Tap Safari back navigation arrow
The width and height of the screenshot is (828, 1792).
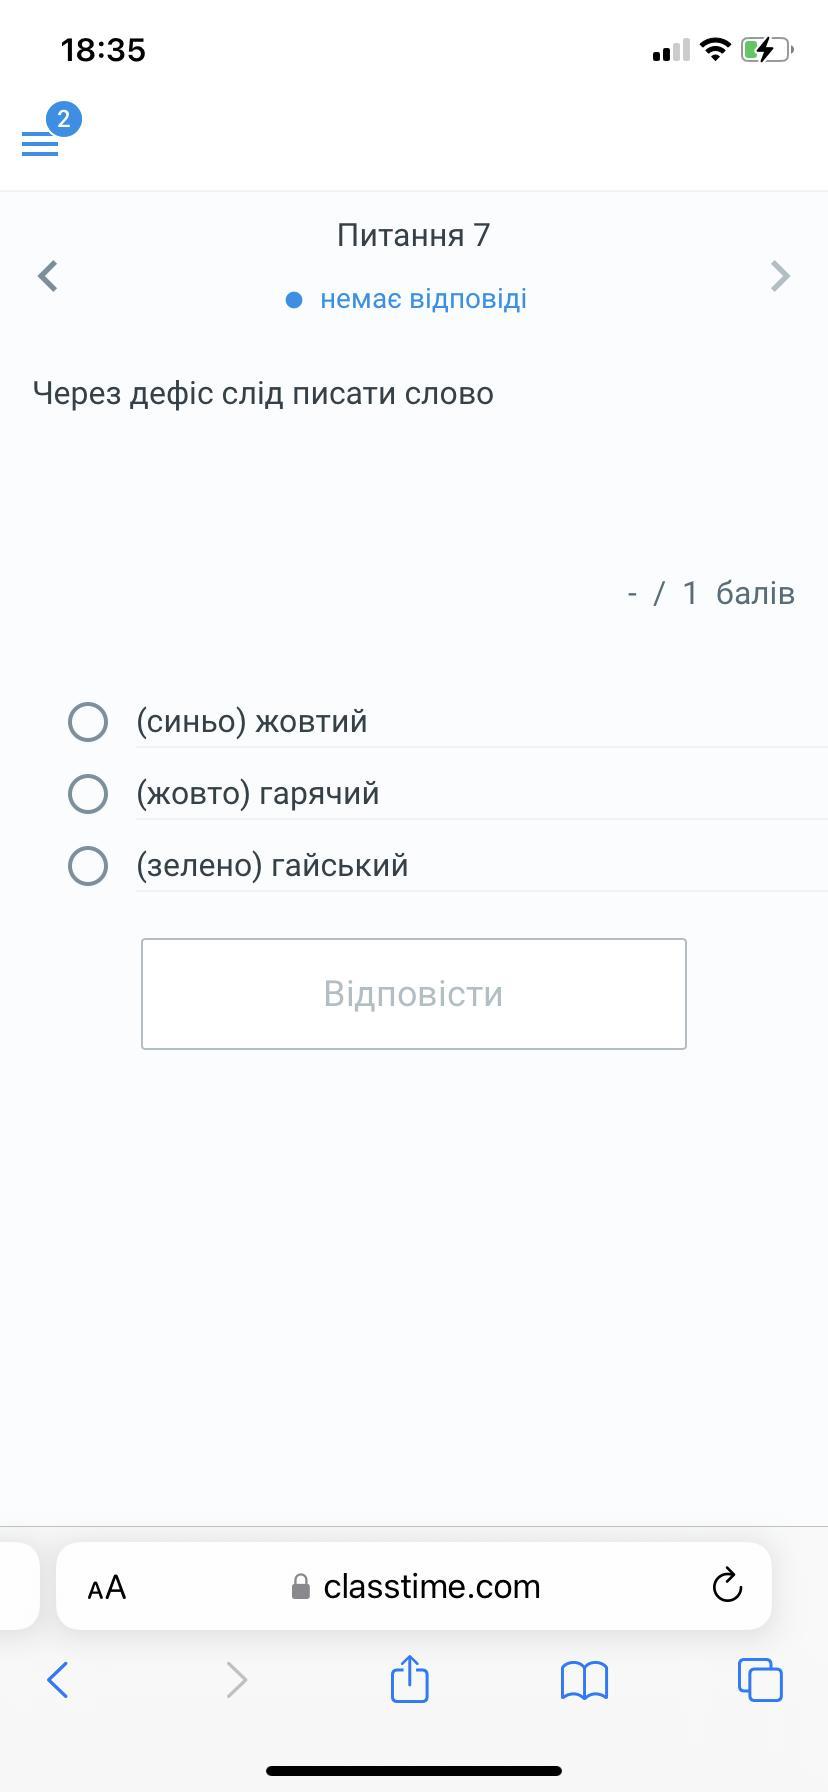(x=58, y=1680)
